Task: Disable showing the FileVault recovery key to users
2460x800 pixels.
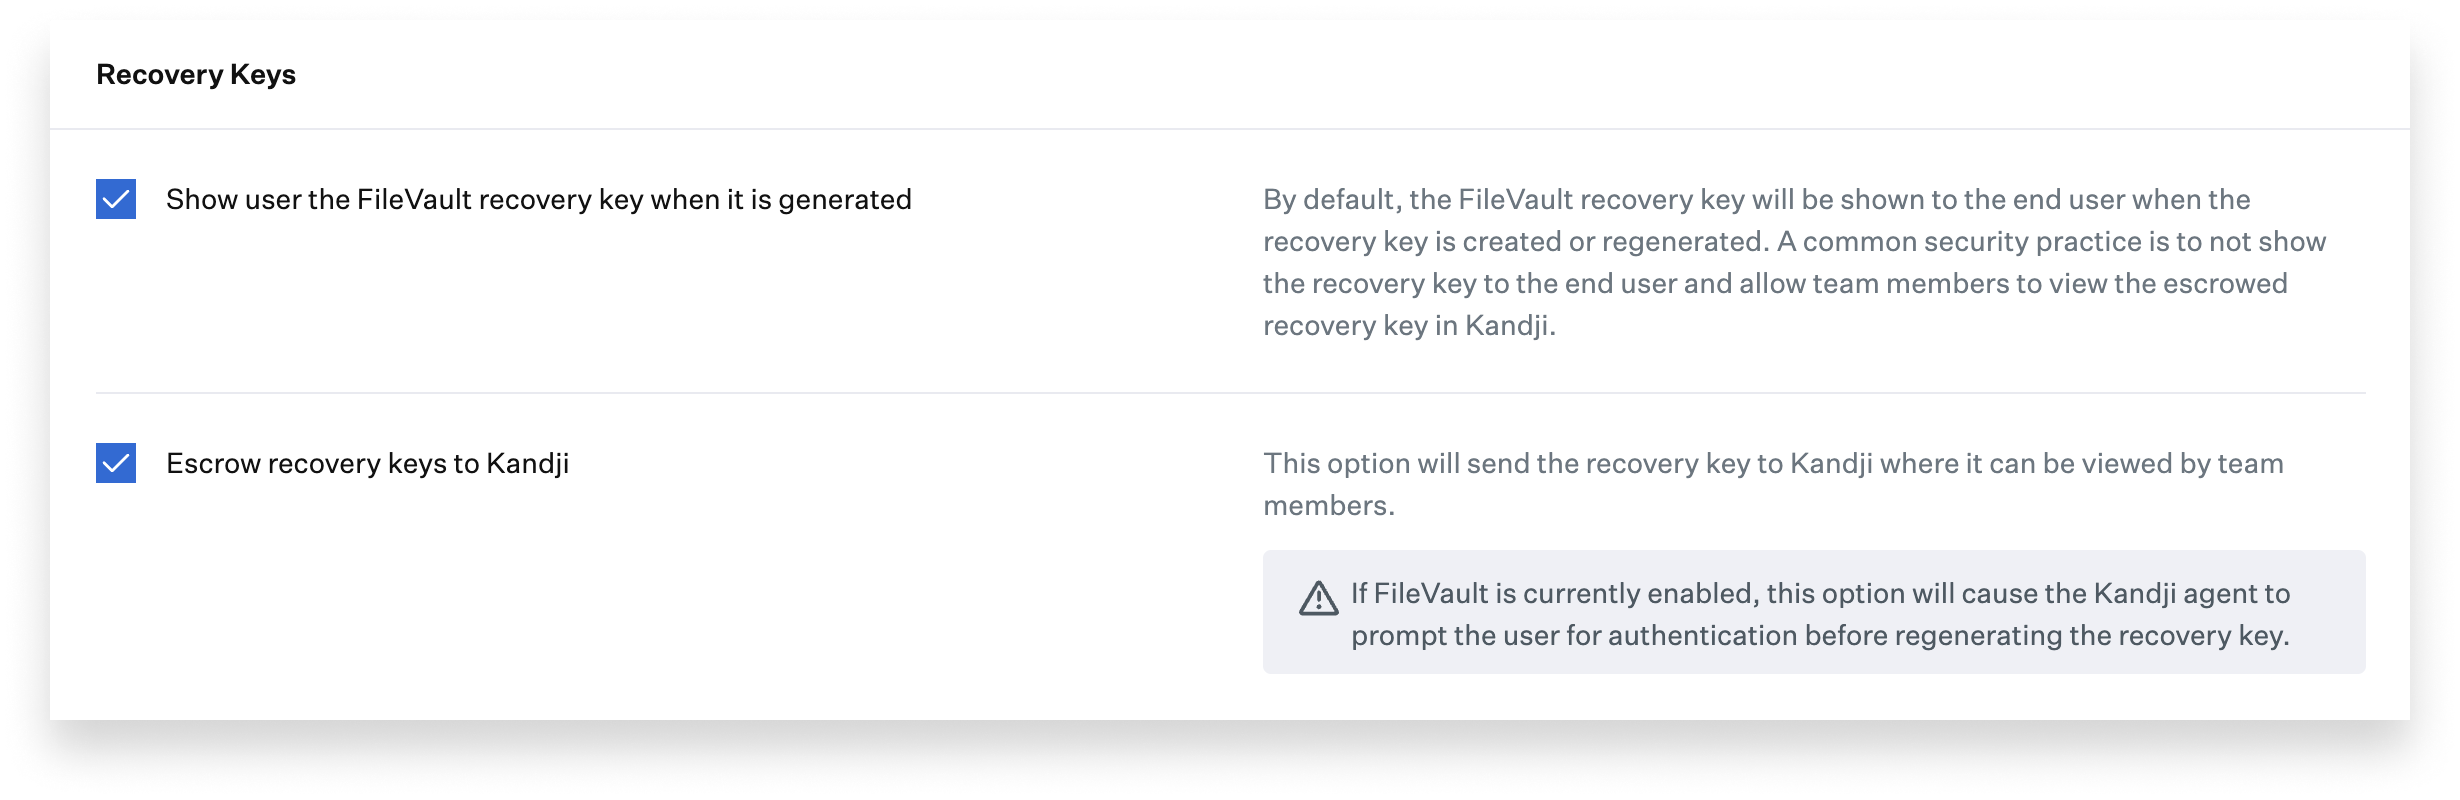Action: tap(114, 199)
